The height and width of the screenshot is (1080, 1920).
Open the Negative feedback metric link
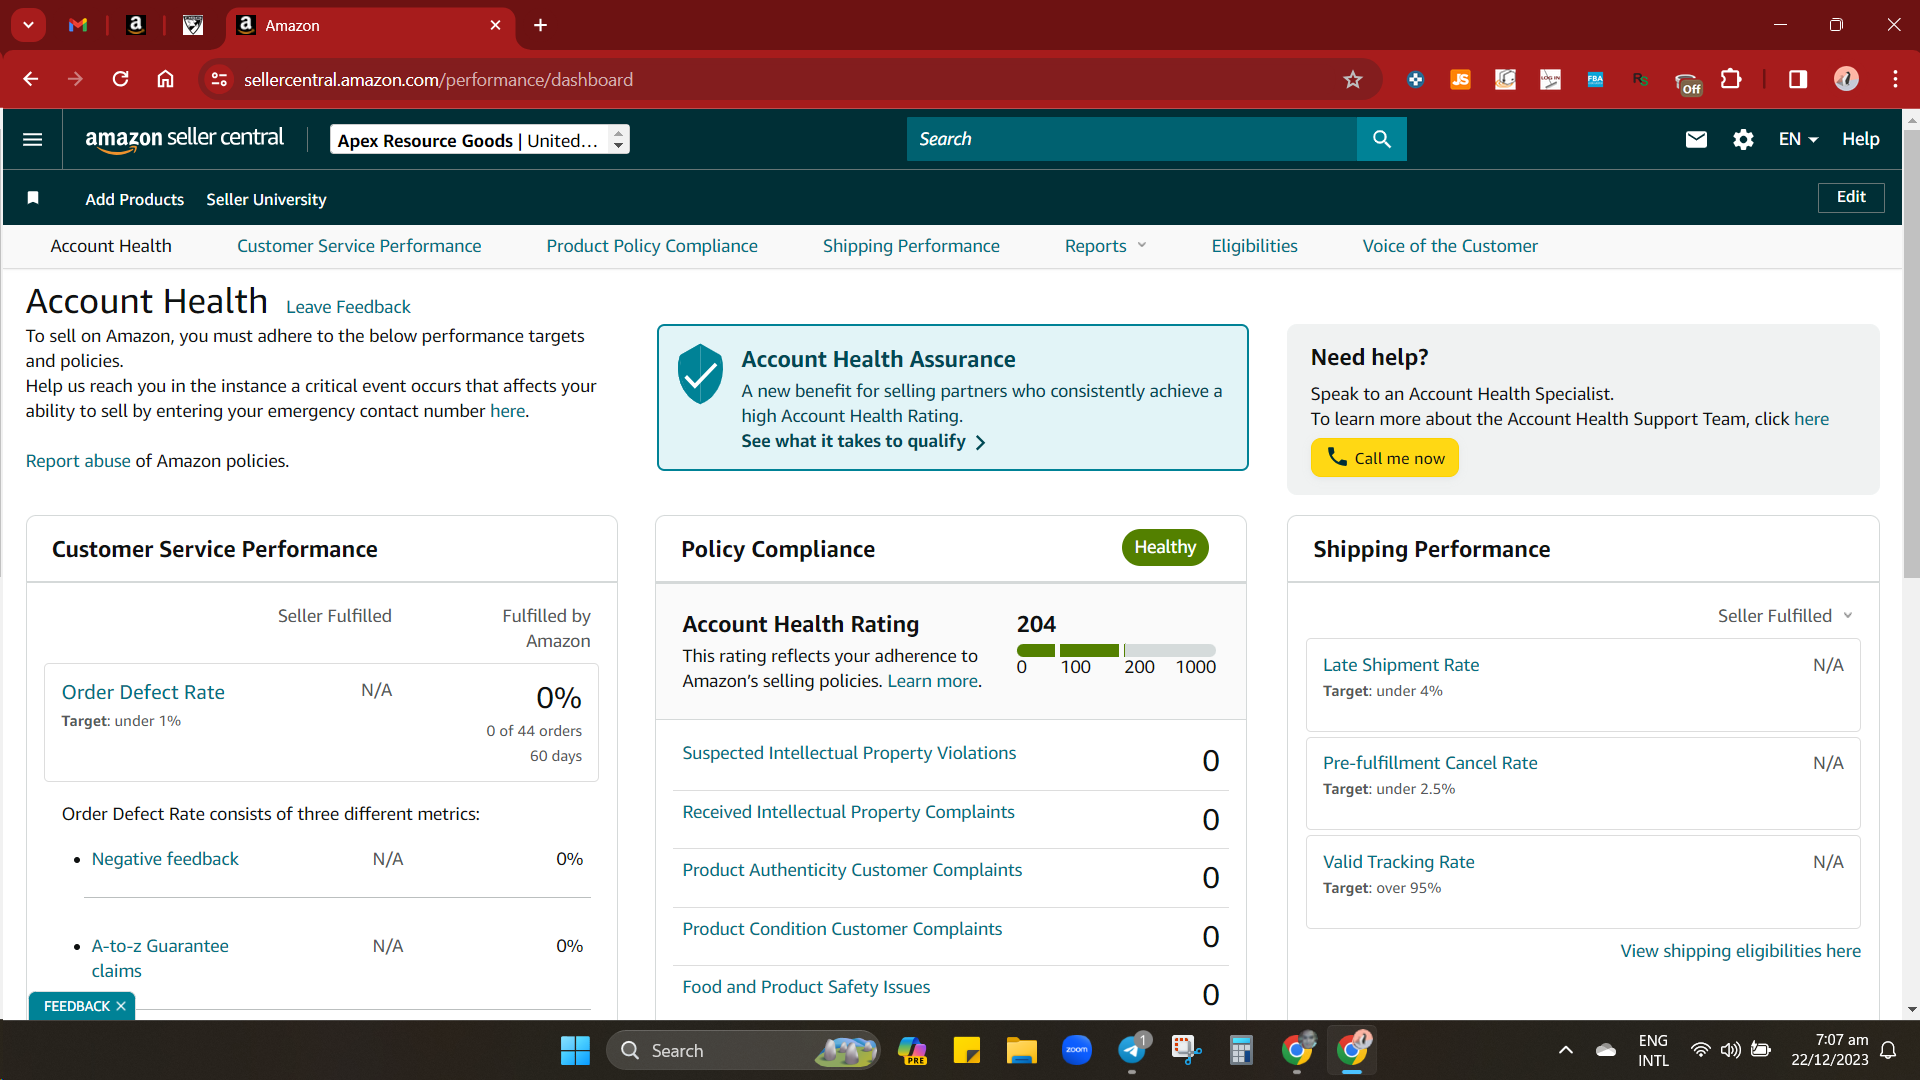165,859
